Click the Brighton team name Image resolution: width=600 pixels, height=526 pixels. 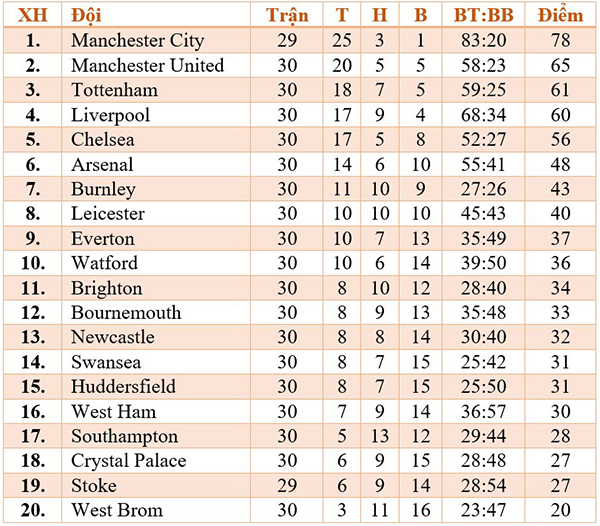click(x=107, y=288)
